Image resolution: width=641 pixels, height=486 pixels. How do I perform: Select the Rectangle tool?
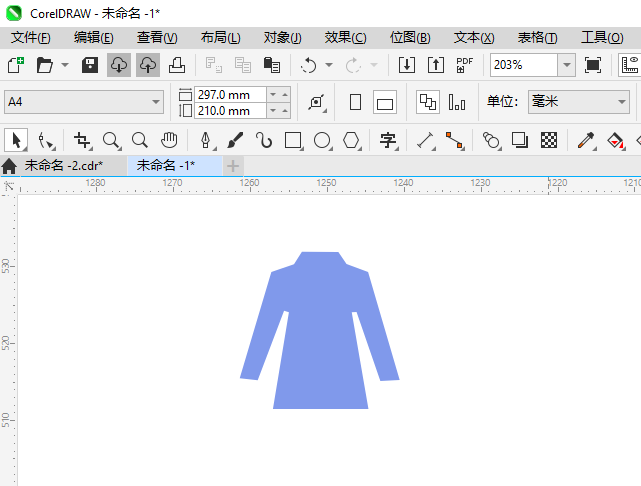pos(293,140)
